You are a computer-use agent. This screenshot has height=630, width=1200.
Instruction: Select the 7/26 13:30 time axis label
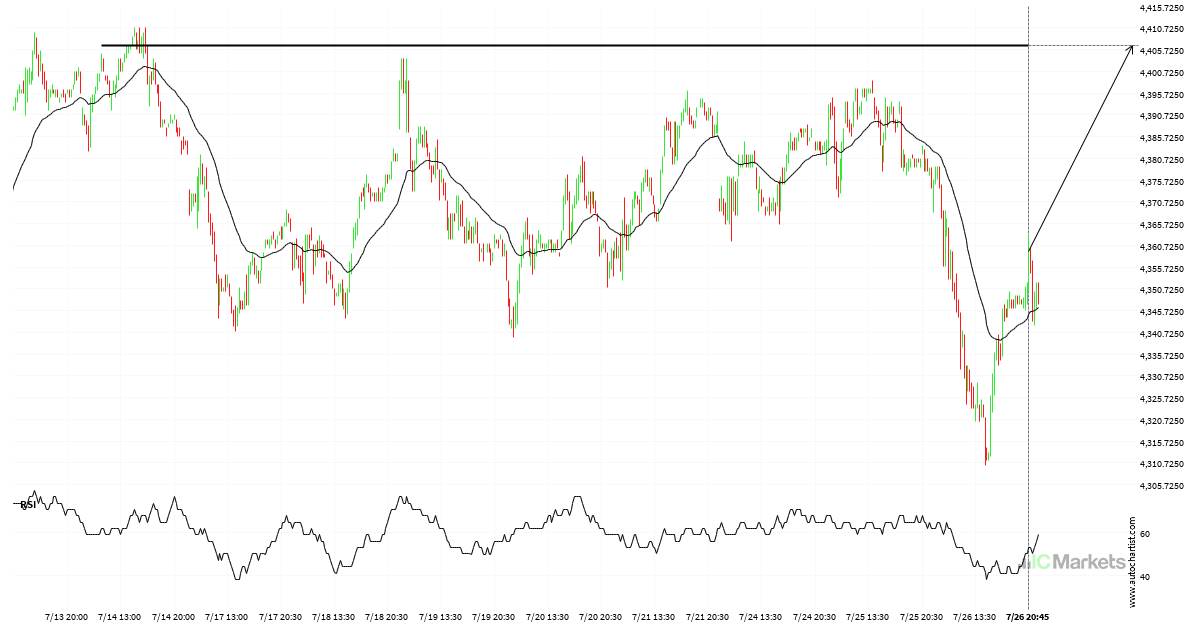tap(974, 617)
